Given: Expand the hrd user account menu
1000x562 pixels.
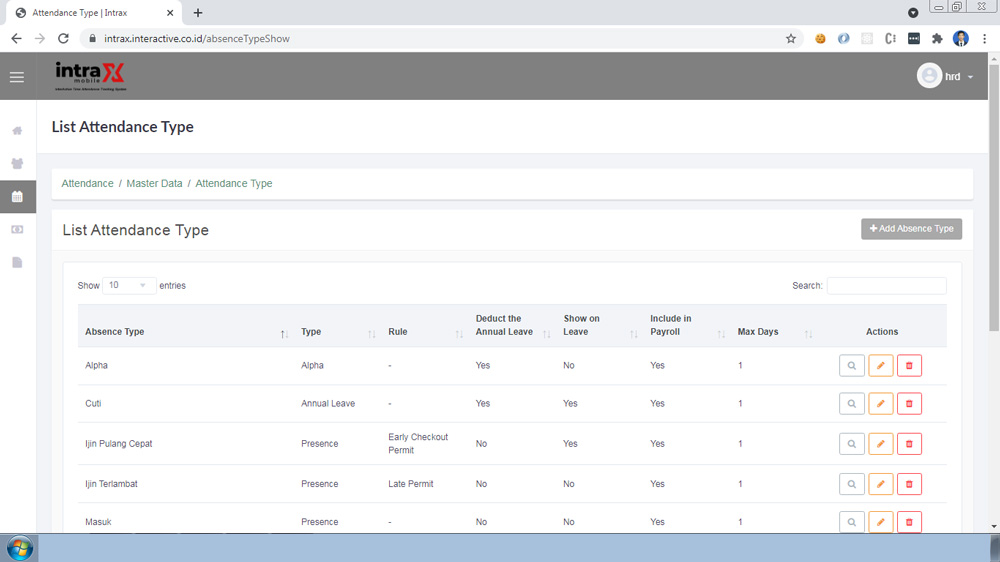Looking at the screenshot, I should 945,77.
